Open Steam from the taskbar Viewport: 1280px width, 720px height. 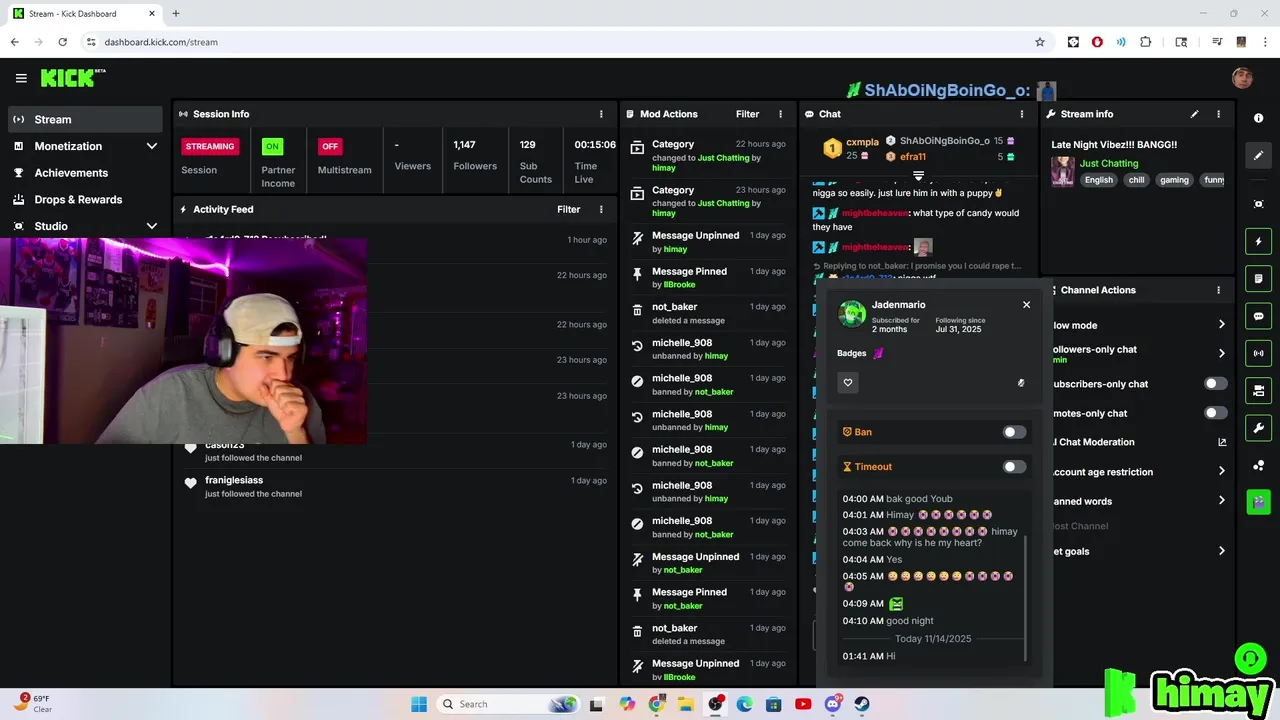tap(861, 704)
